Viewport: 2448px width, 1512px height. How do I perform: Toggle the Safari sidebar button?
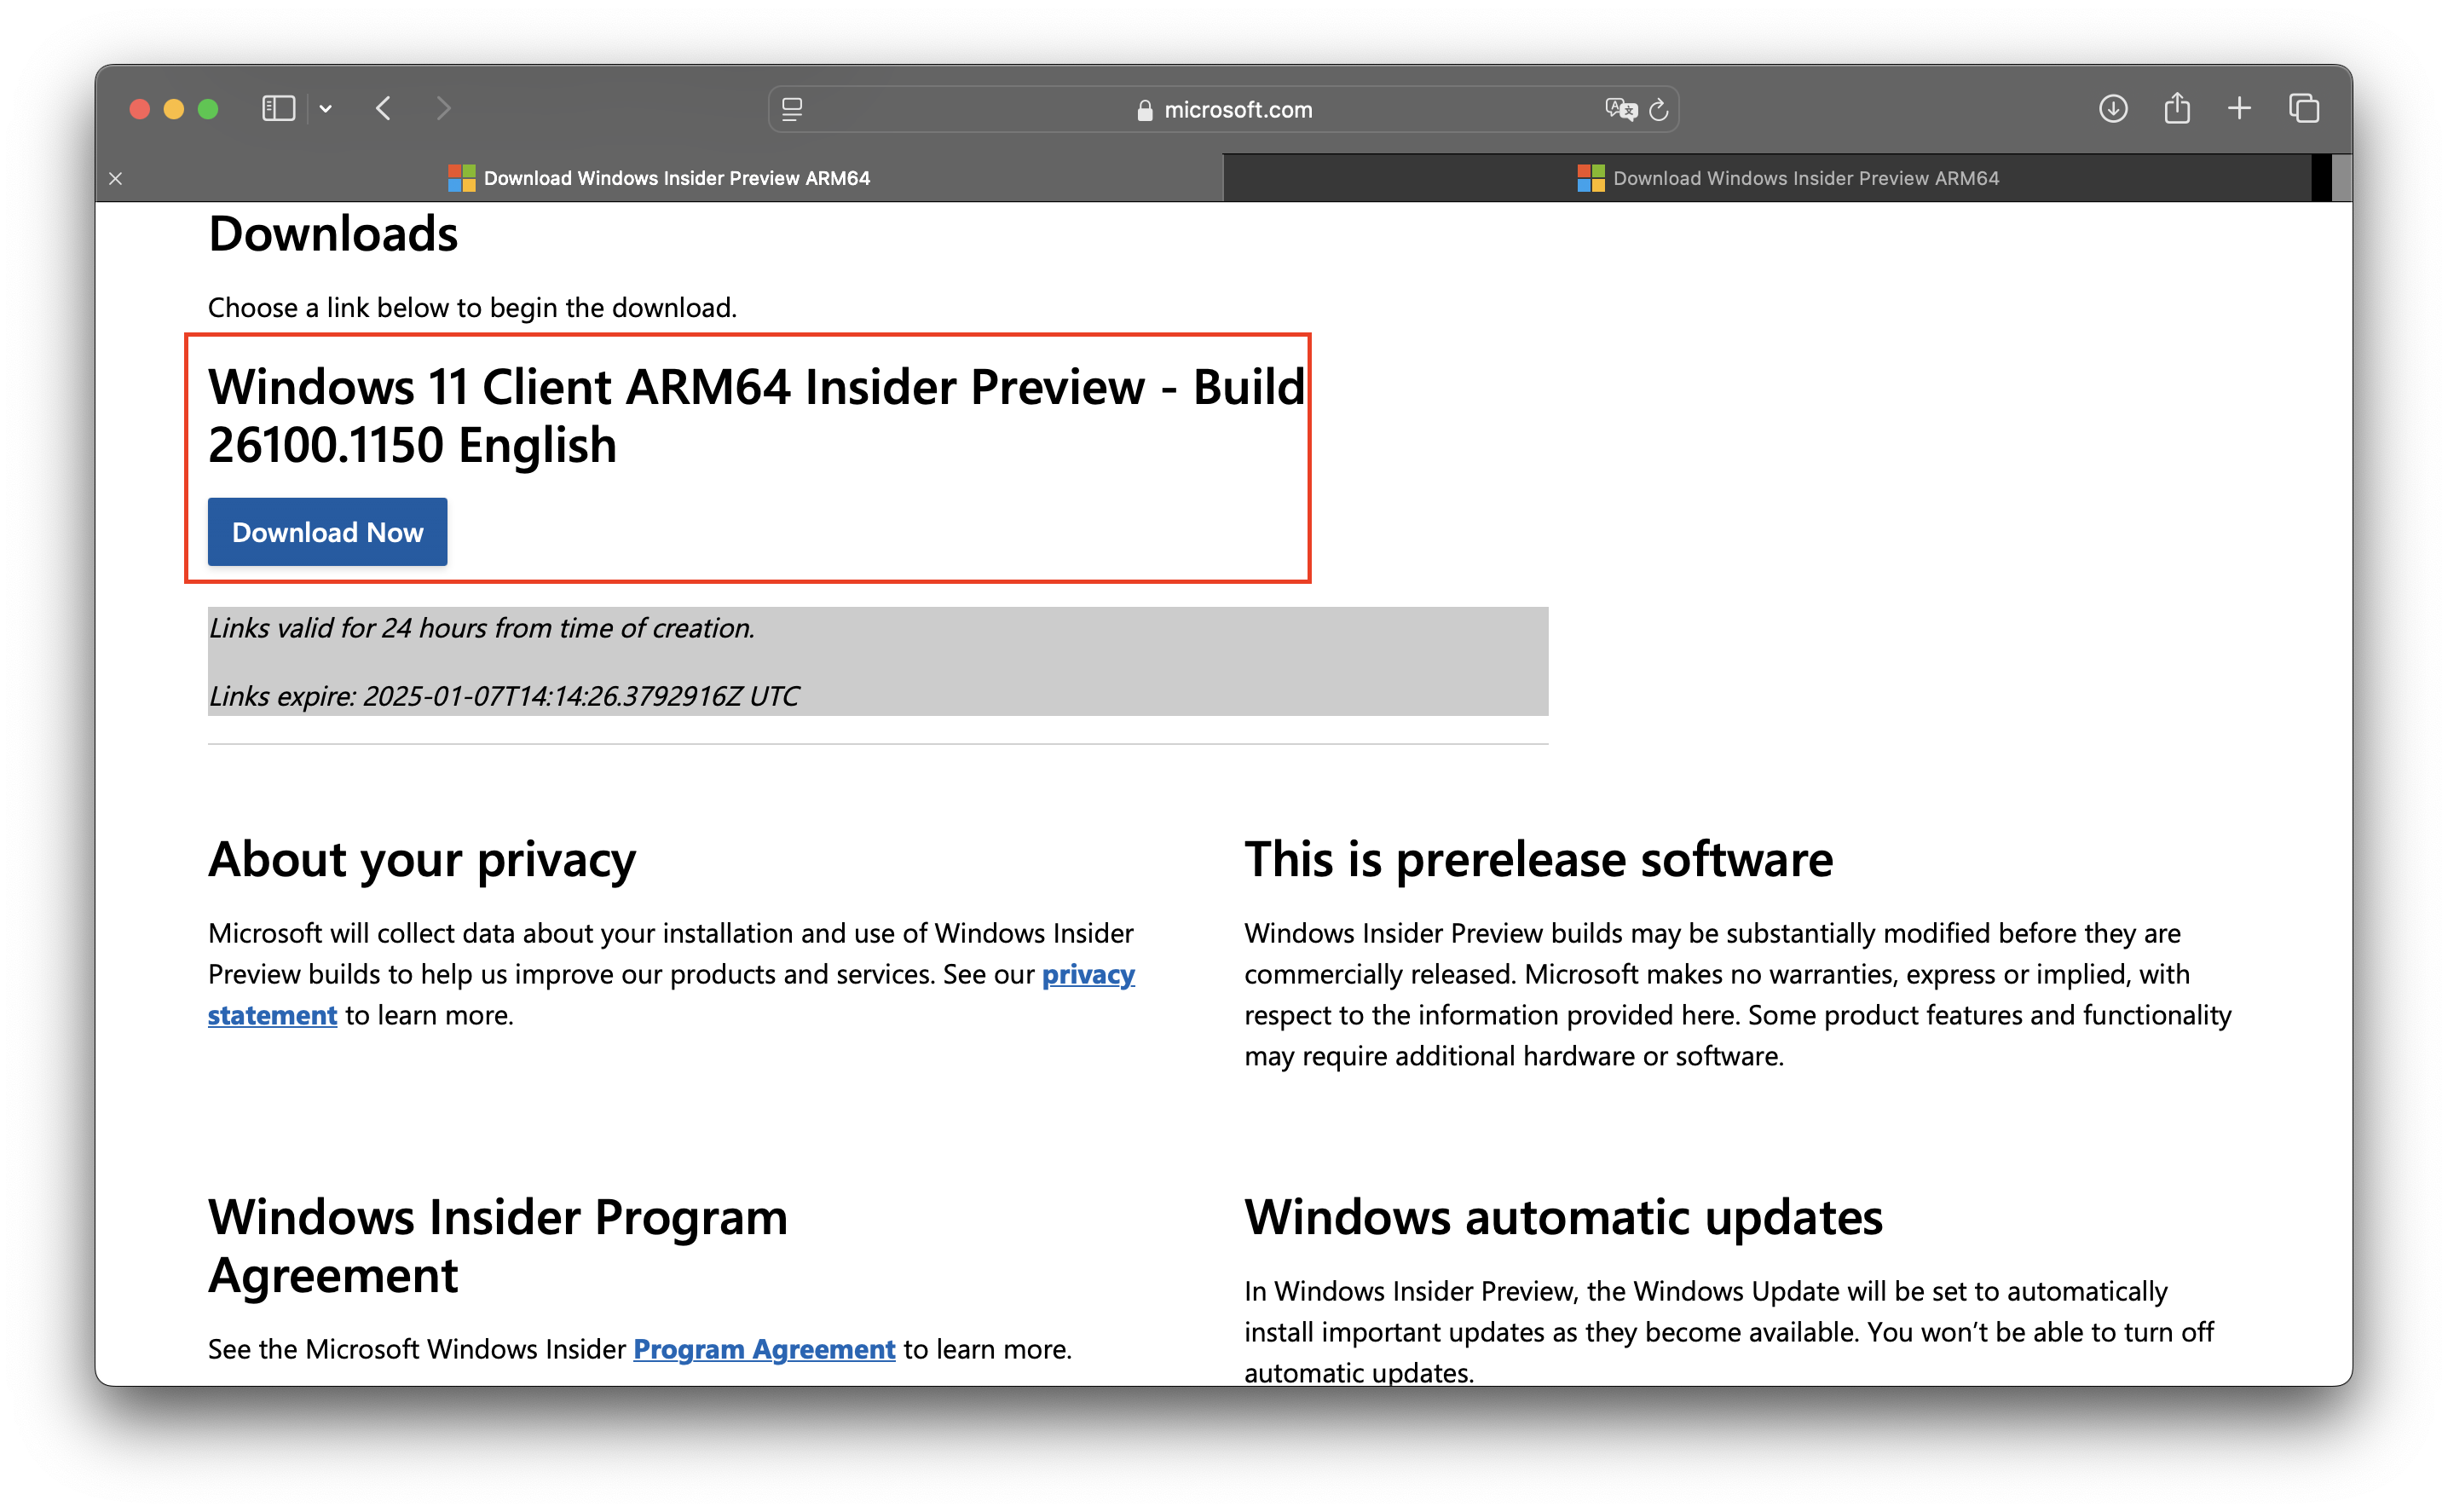[278, 108]
